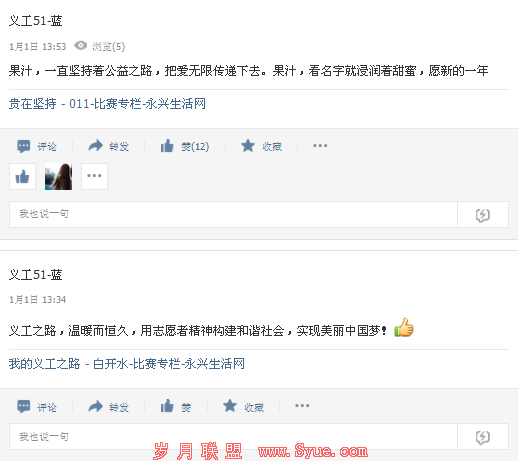The height and width of the screenshot is (461, 518).
Task: Click the comment icon on the second post
Action: pyautogui.click(x=24, y=406)
